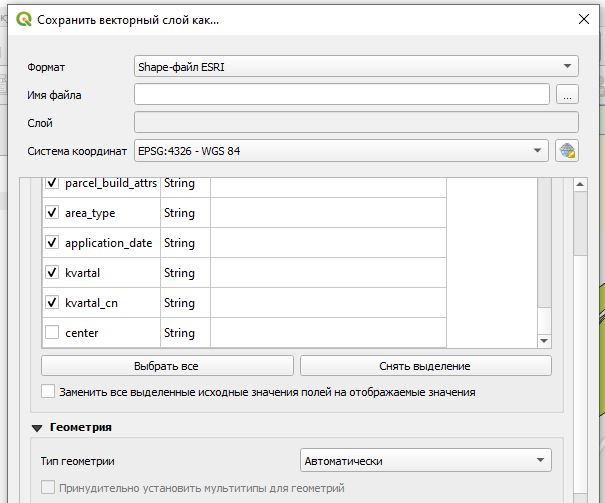Viewport: 605px width, 503px height.
Task: Click the Имя файла input field
Action: (341, 95)
